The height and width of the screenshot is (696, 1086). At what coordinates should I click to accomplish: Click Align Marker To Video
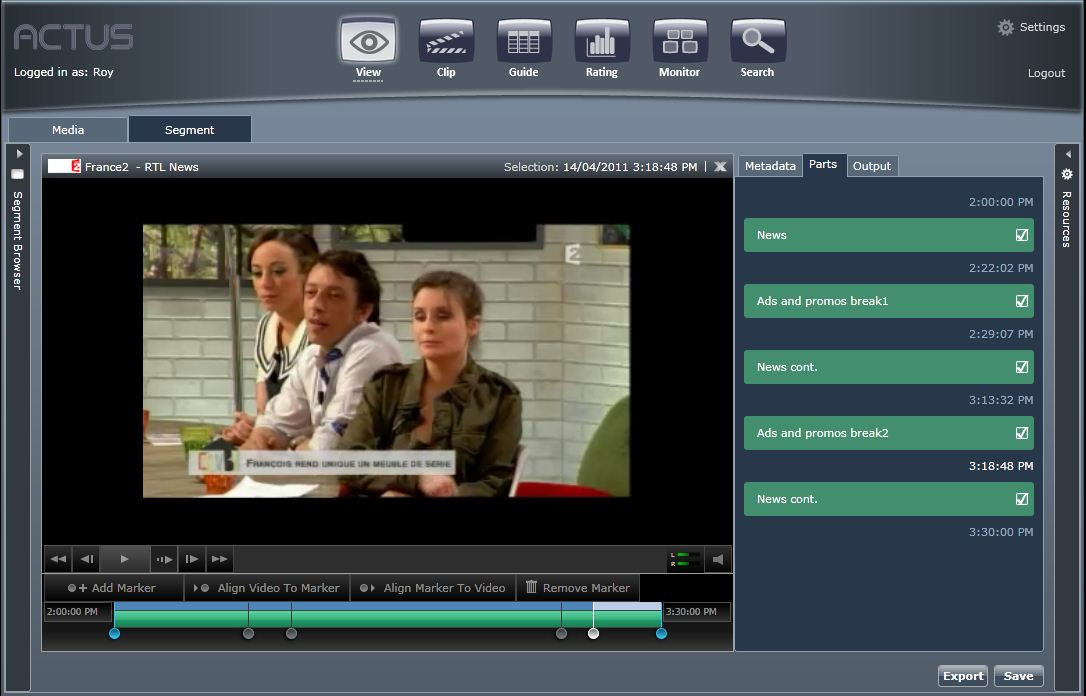(x=433, y=588)
